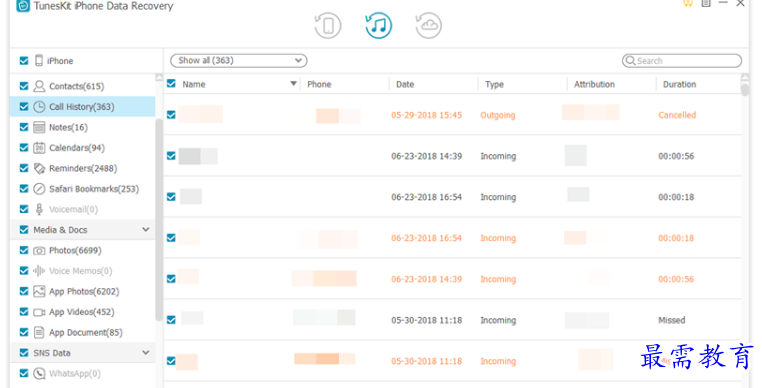Open the Show all (363) dropdown

click(239, 61)
